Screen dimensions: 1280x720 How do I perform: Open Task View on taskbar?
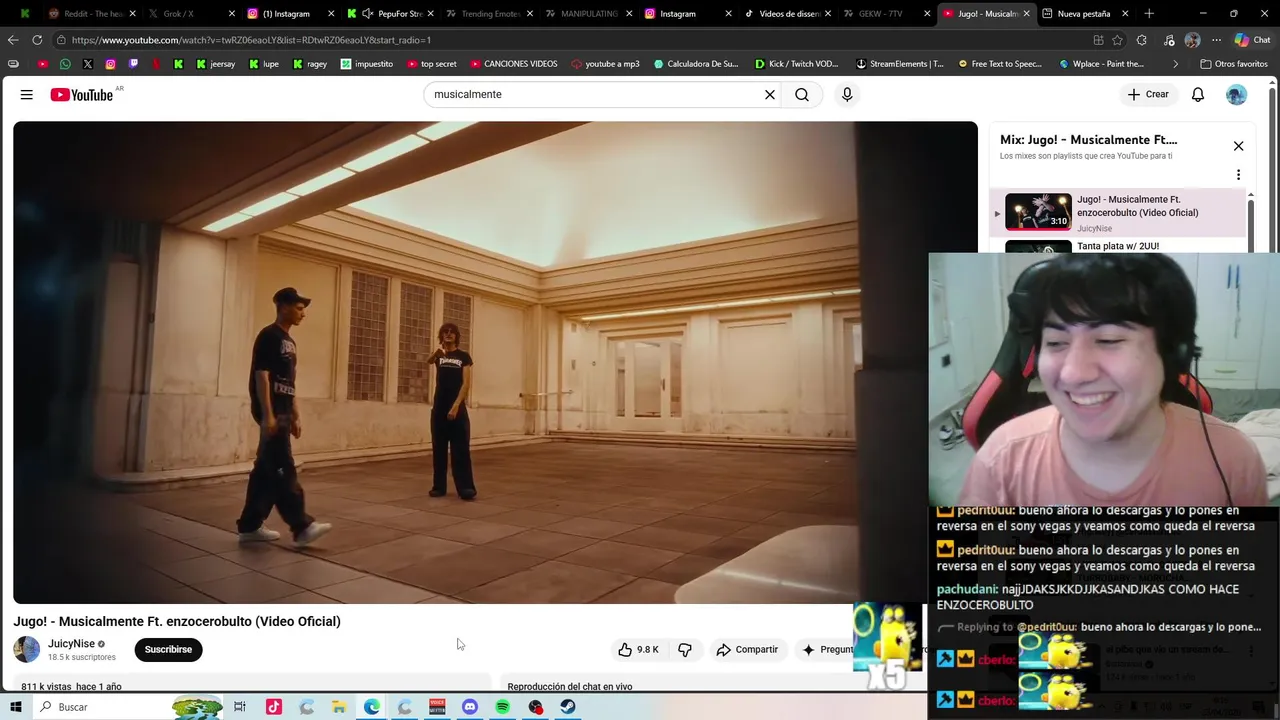tap(240, 707)
